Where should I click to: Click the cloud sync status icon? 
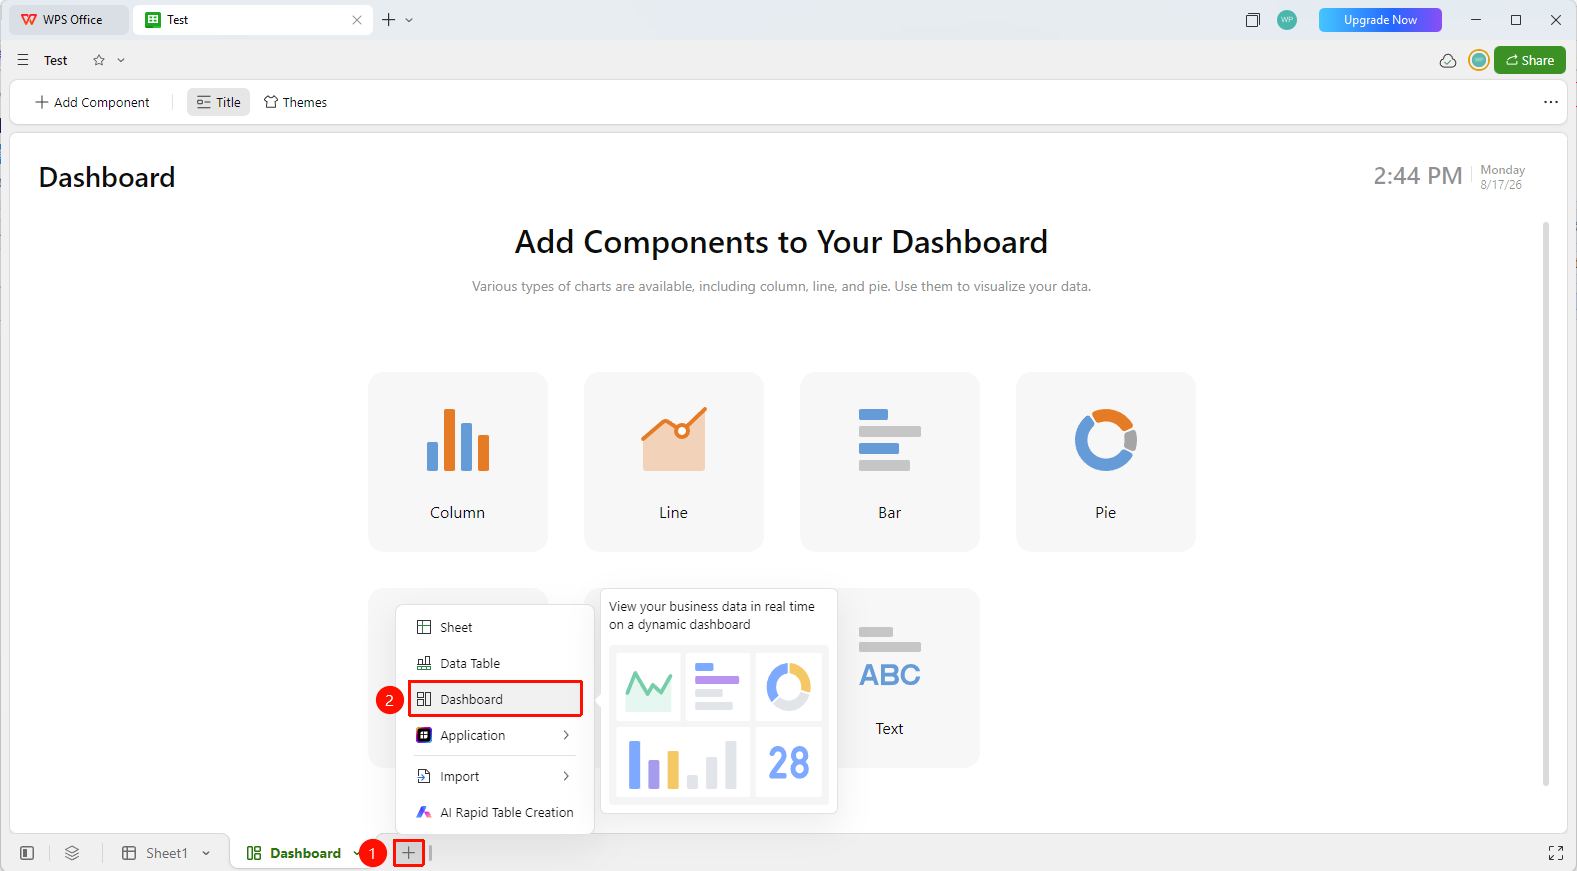point(1447,61)
